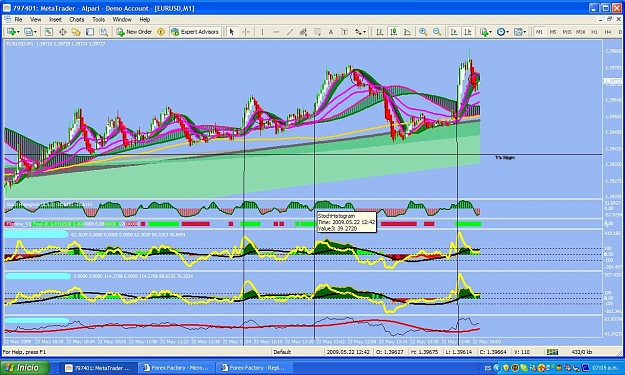Toggle Auto Scroll chart button
Viewport: 625px width, 375px height.
point(454,32)
